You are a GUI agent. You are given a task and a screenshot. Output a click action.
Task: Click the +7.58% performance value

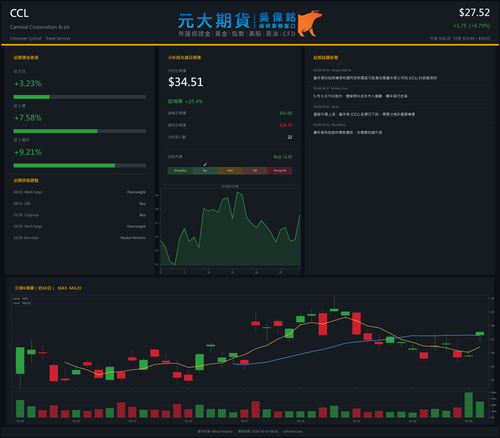click(28, 118)
